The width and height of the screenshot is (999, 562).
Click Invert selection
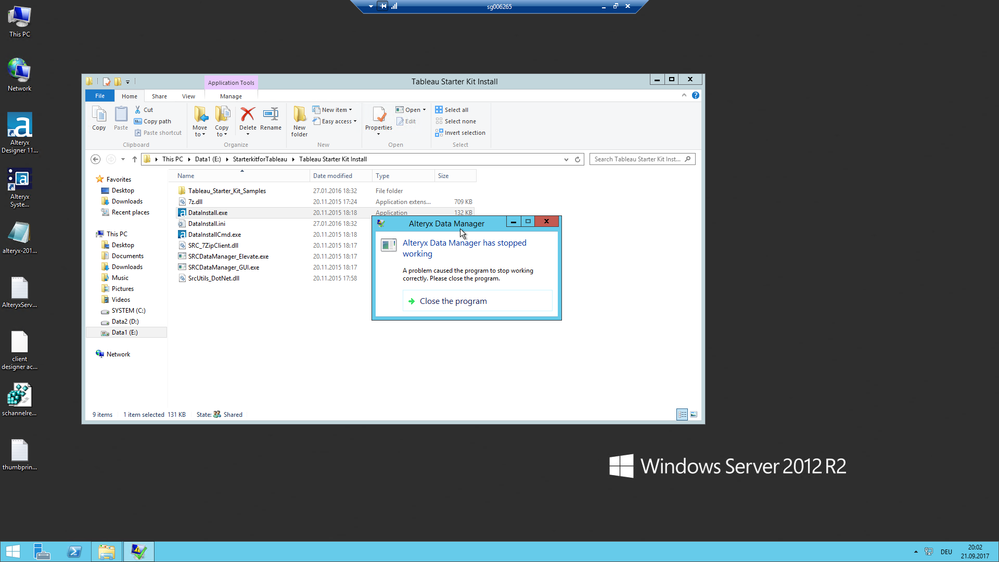pyautogui.click(x=460, y=133)
